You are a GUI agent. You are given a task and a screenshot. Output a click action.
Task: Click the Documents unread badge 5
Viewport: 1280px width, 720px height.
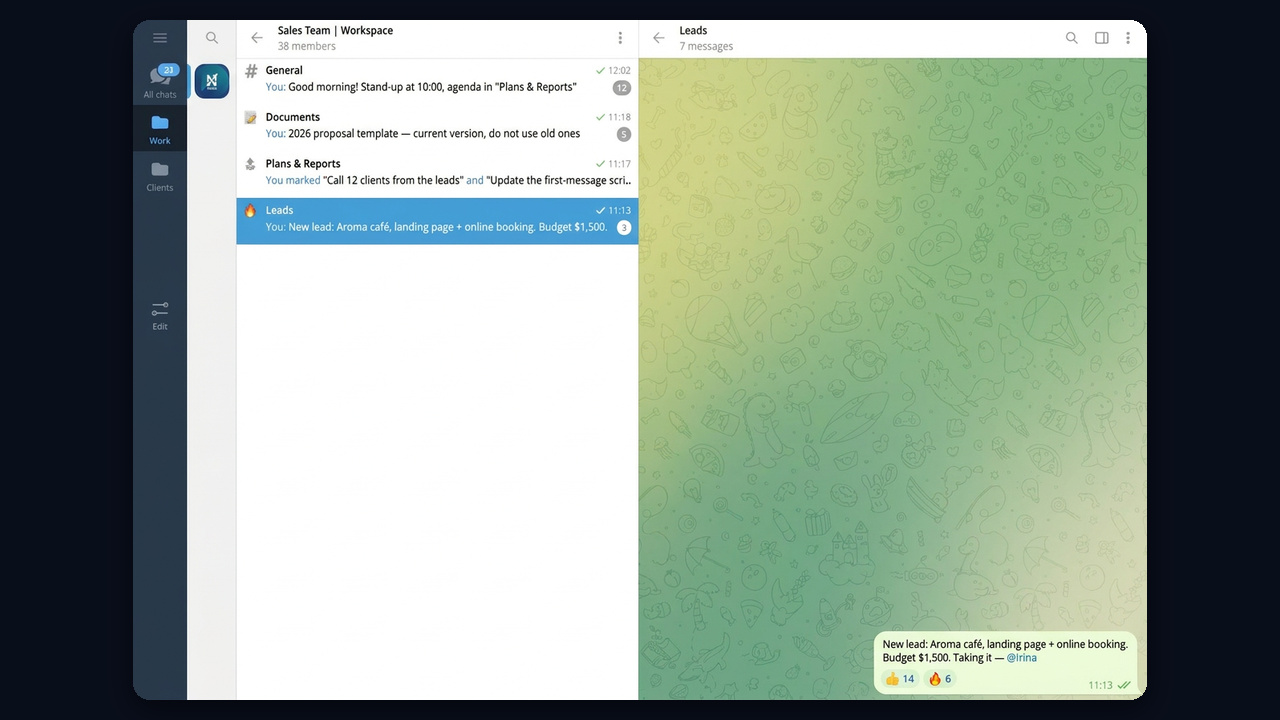[x=624, y=134]
